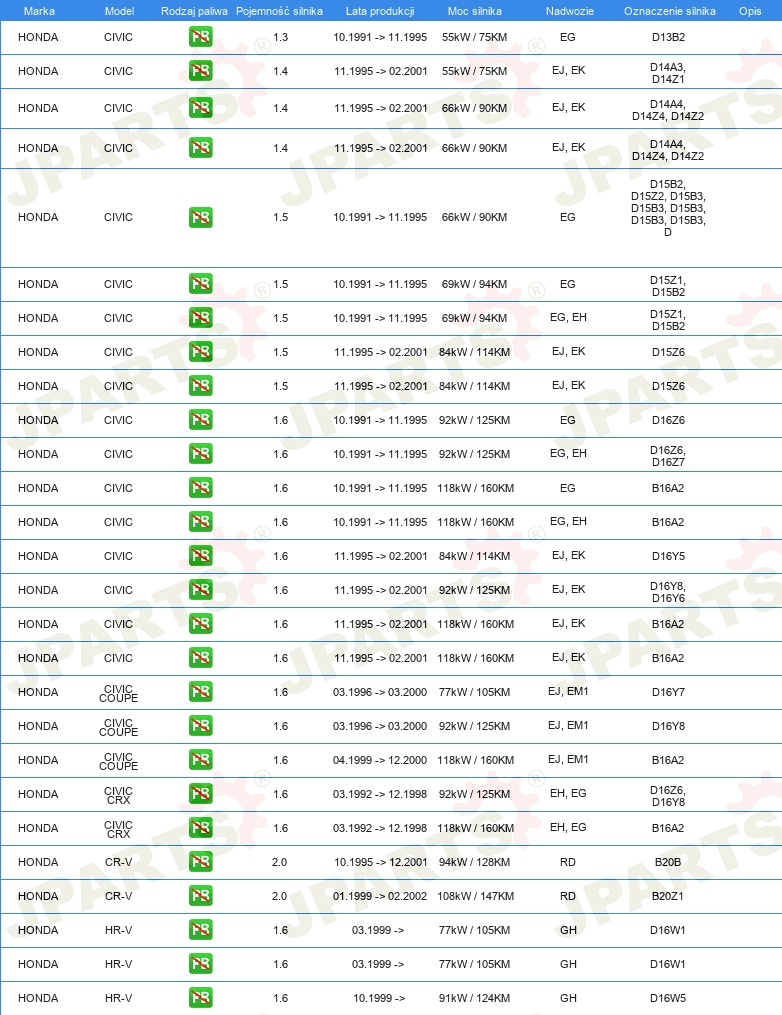Click capacity 2.0 in the B20B row
Image resolution: width=782 pixels, height=1015 pixels.
pyautogui.click(x=280, y=862)
